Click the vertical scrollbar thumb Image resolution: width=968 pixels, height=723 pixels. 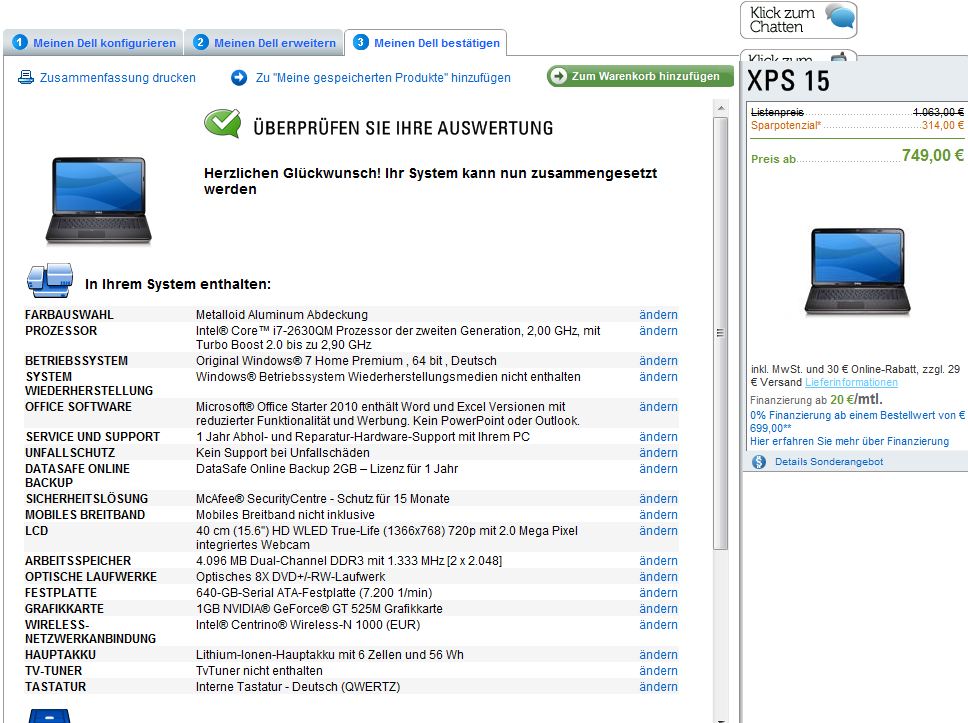click(x=720, y=333)
